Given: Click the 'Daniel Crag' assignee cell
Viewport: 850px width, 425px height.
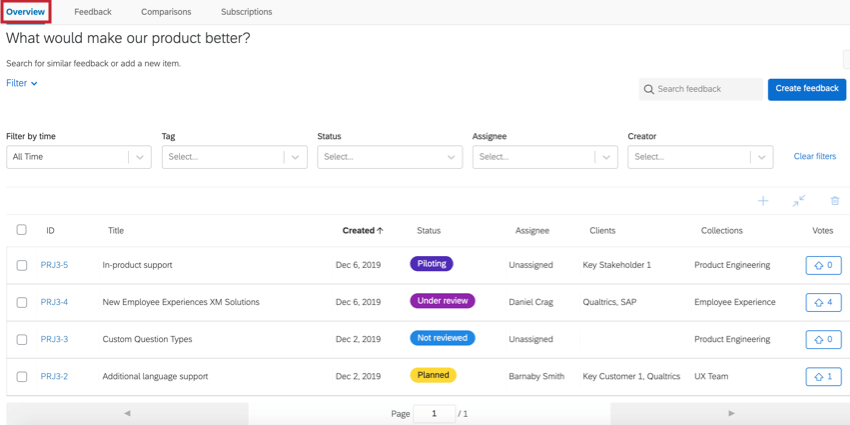Looking at the screenshot, I should (x=531, y=302).
